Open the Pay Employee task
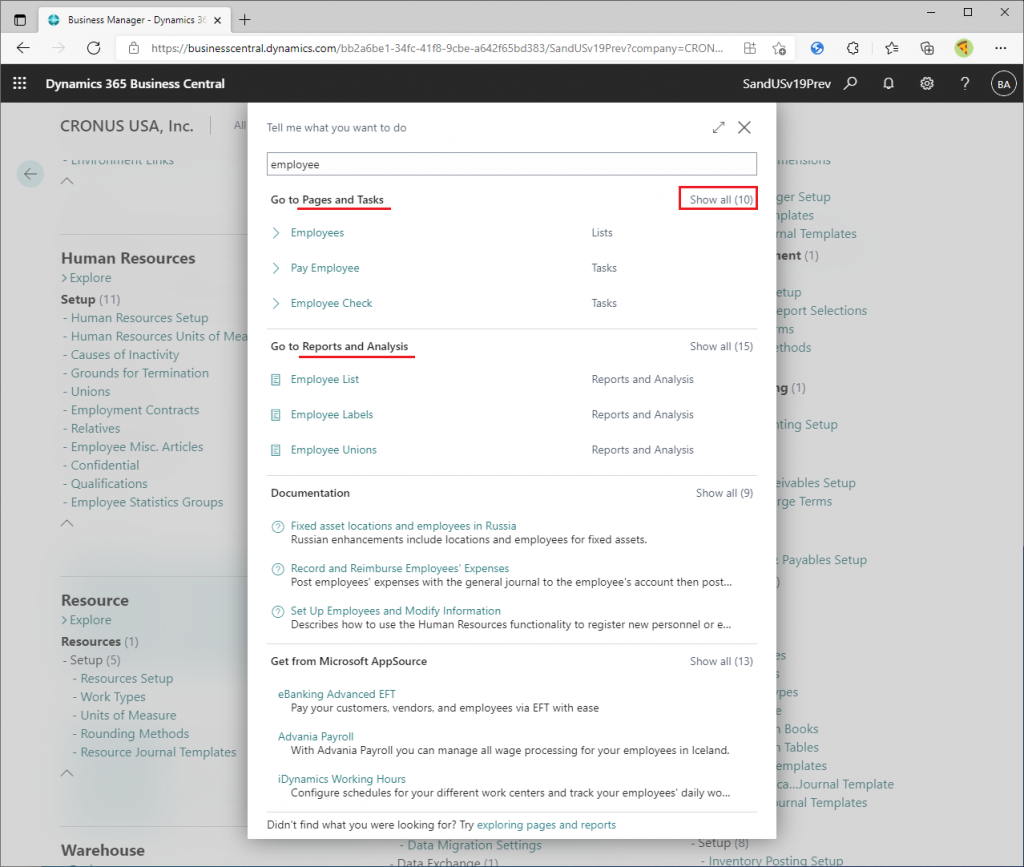Screen dimensions: 1024x867 325,268
